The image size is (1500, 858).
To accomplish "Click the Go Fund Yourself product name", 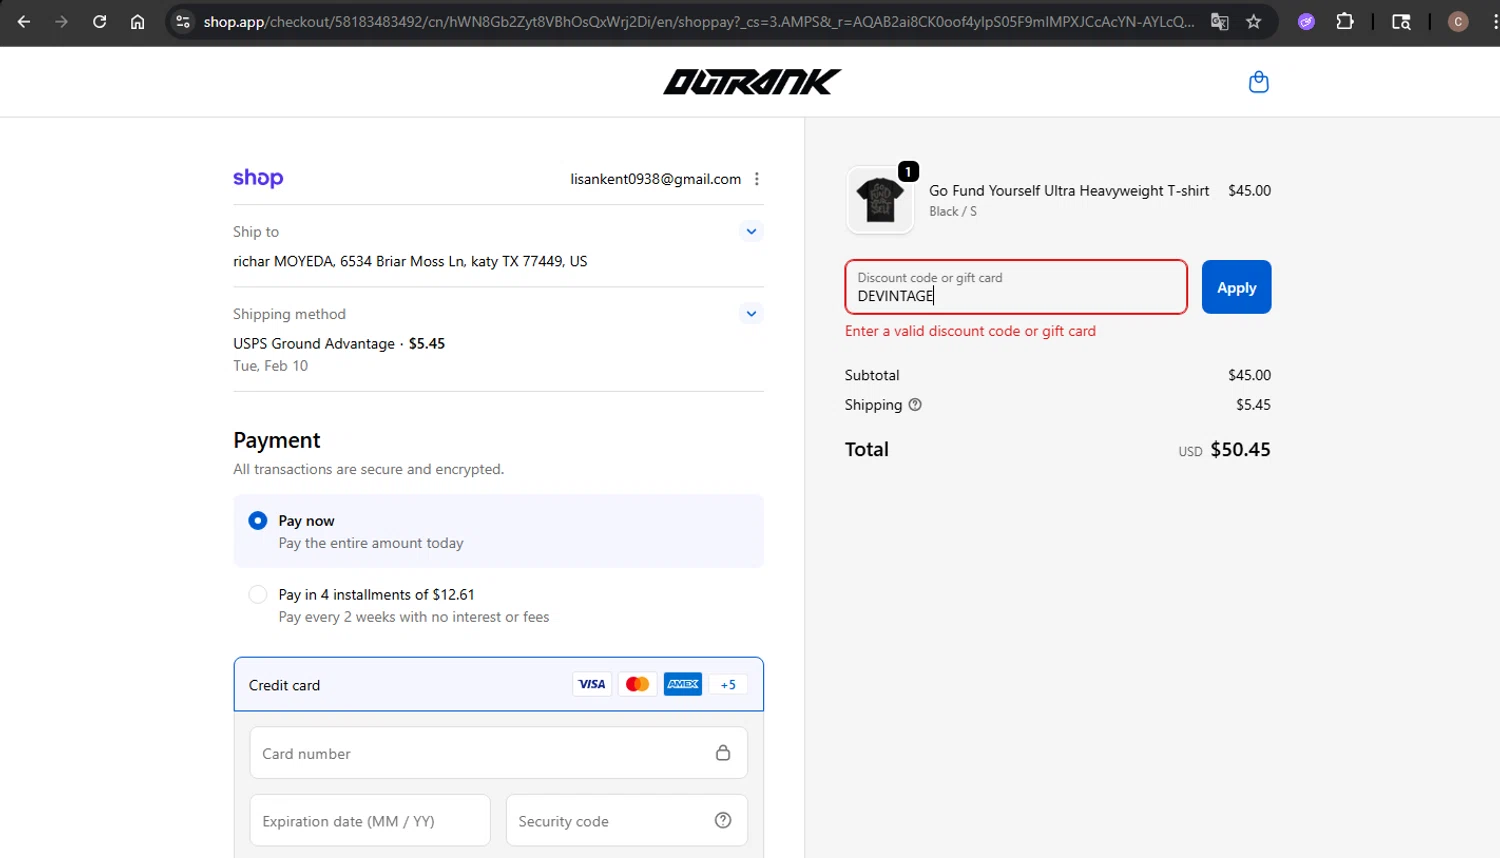I will 1069,190.
